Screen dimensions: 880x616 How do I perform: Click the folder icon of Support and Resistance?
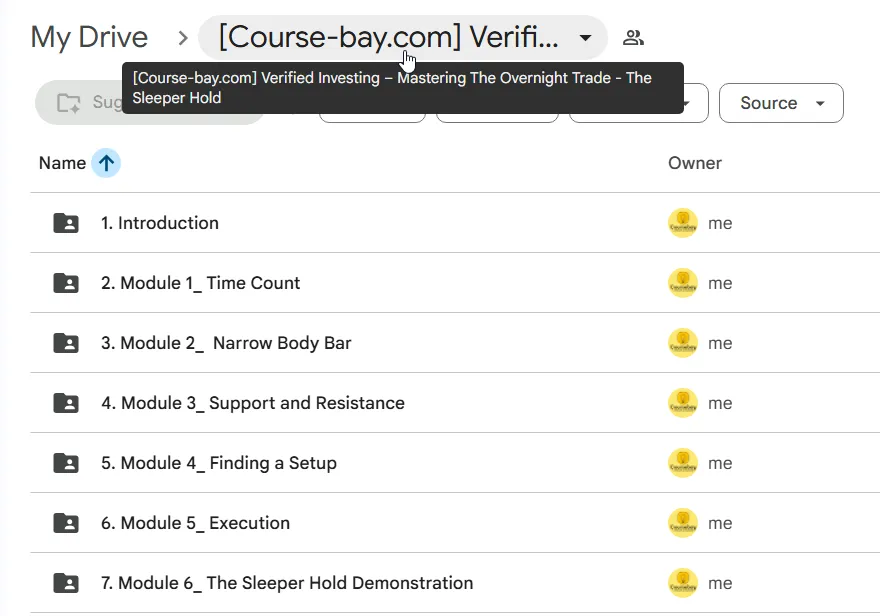[66, 403]
